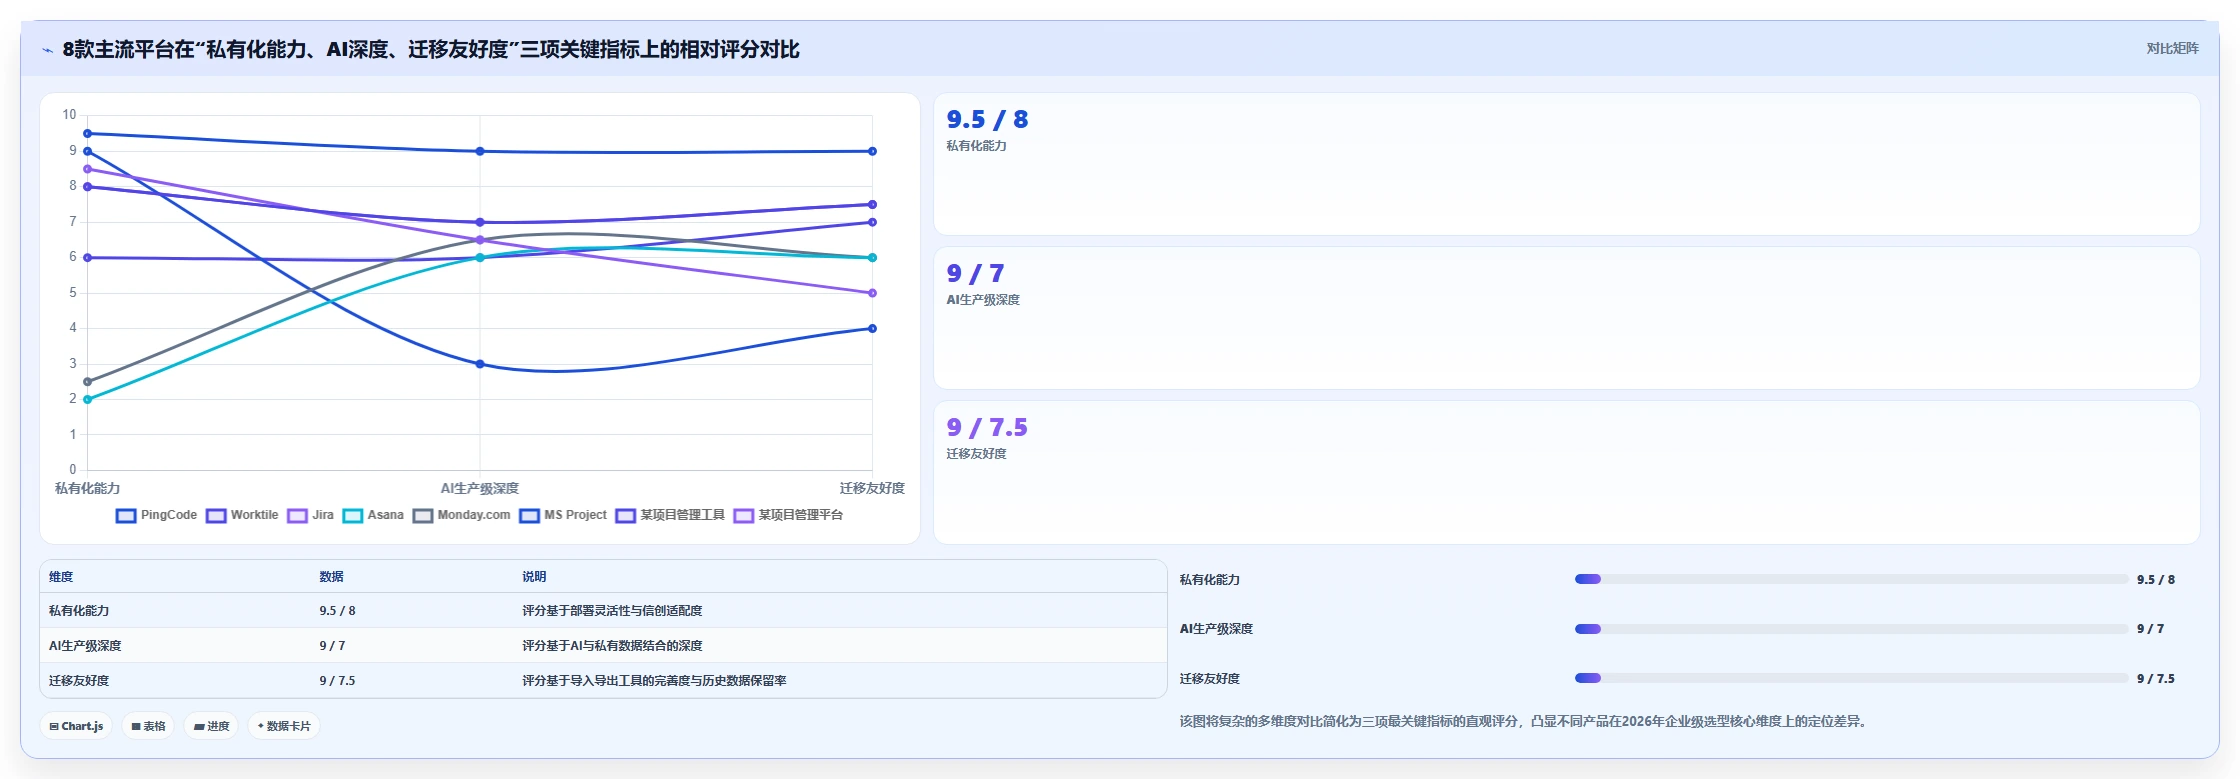
Task: Click 评分基于AI与私有数据结合的深度 description
Action: point(612,646)
